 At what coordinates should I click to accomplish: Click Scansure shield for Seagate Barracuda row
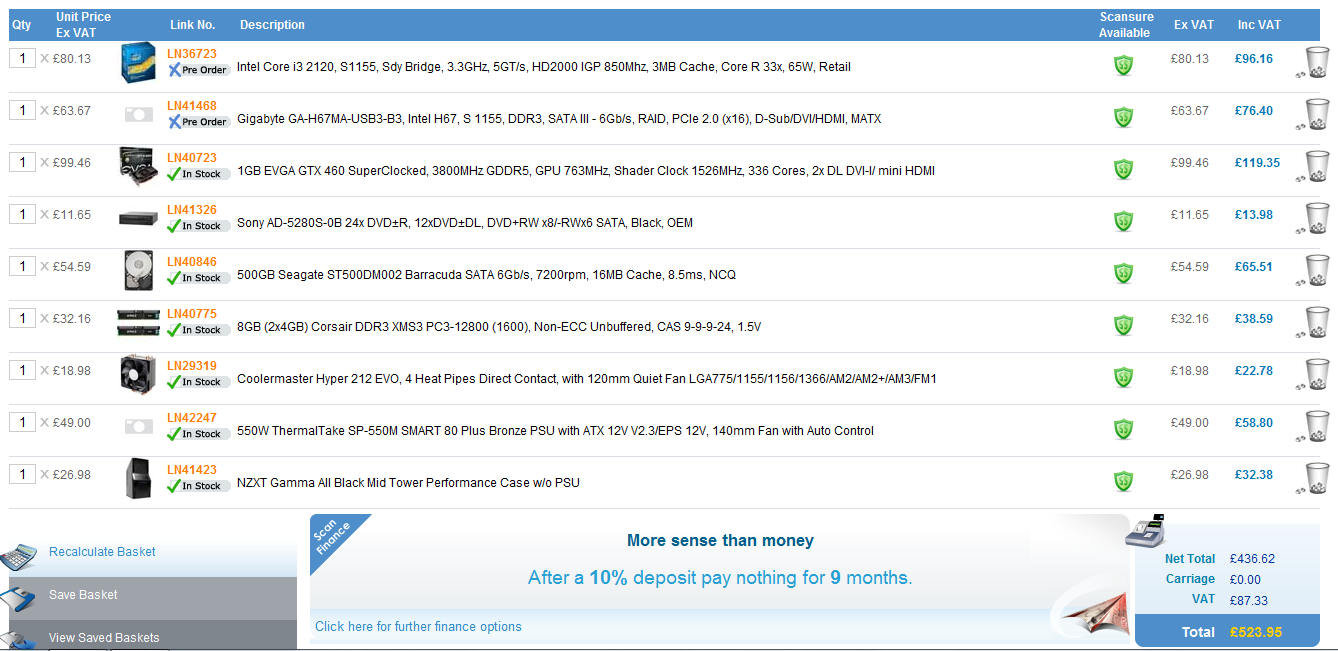point(1124,274)
